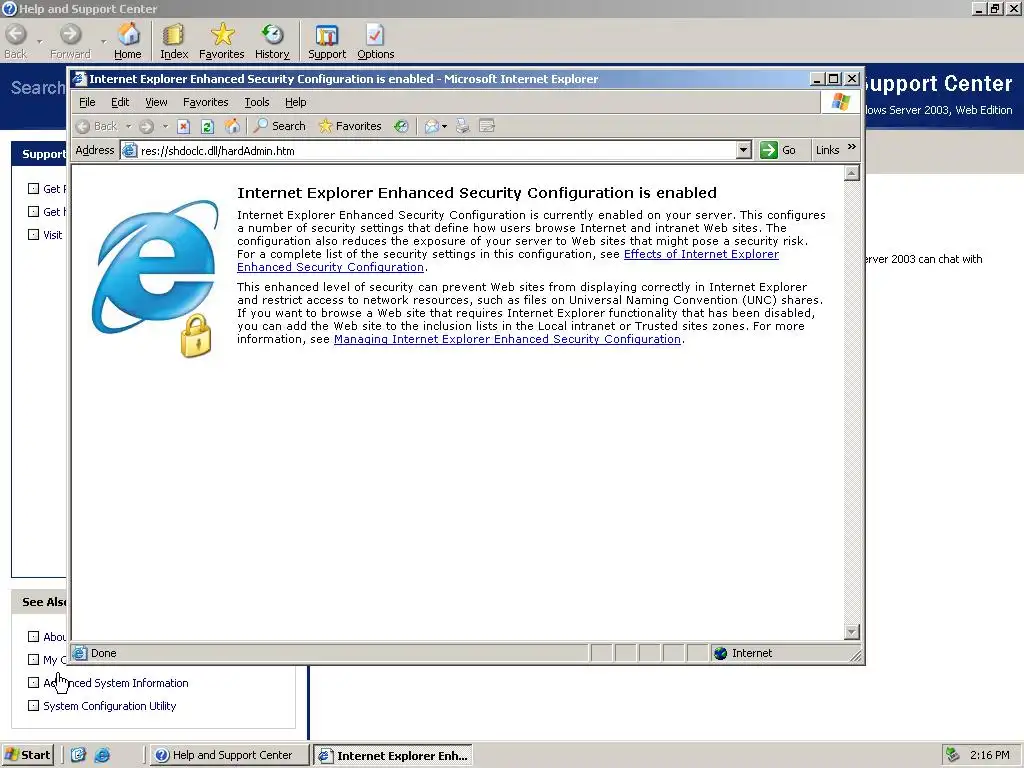The image size is (1024, 768).
Task: Open Help and Support Center Back dropdown arrow
Action: 39,42
